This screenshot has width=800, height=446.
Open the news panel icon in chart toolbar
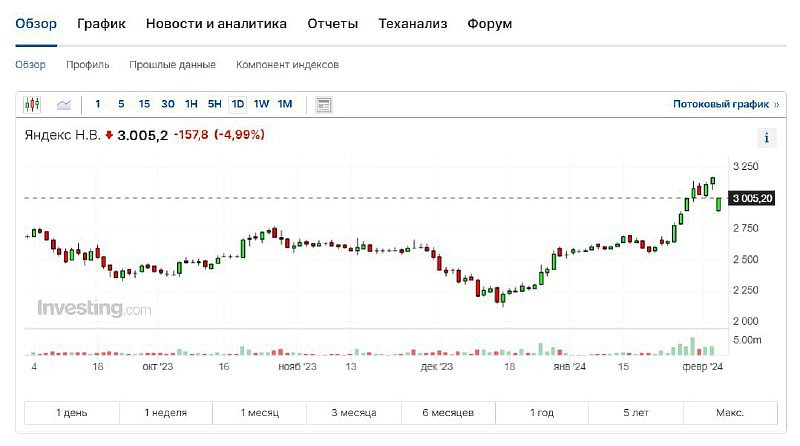323,104
